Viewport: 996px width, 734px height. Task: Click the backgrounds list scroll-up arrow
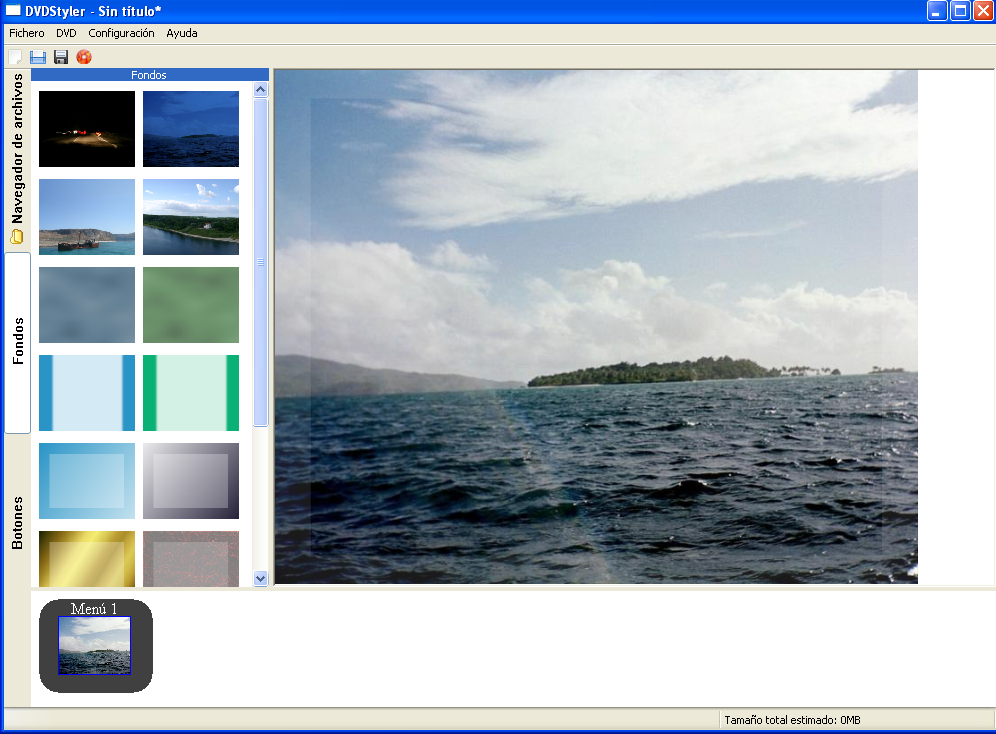click(260, 90)
